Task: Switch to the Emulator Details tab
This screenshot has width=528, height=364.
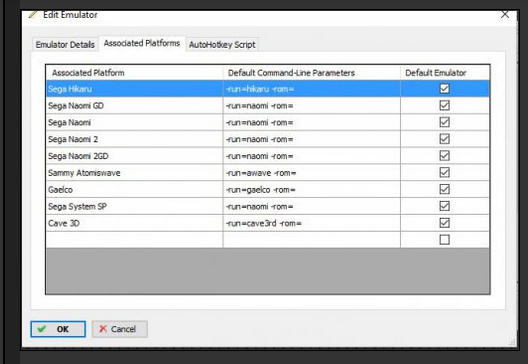Action: pos(65,44)
